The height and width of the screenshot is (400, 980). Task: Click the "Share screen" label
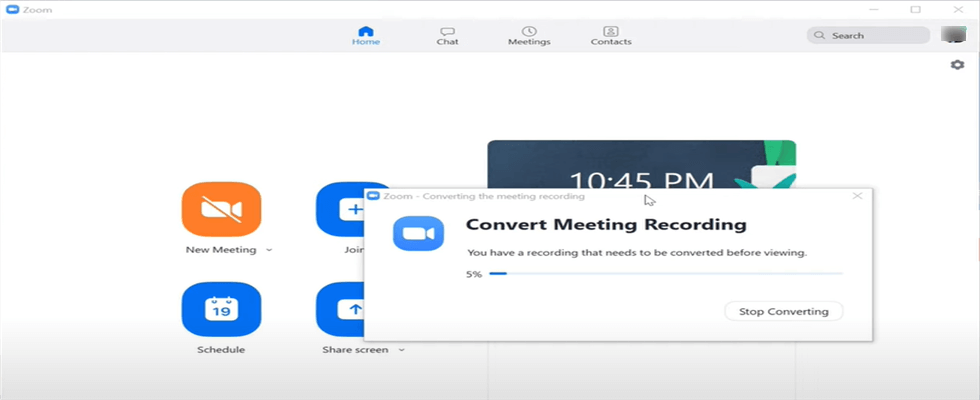pos(355,350)
